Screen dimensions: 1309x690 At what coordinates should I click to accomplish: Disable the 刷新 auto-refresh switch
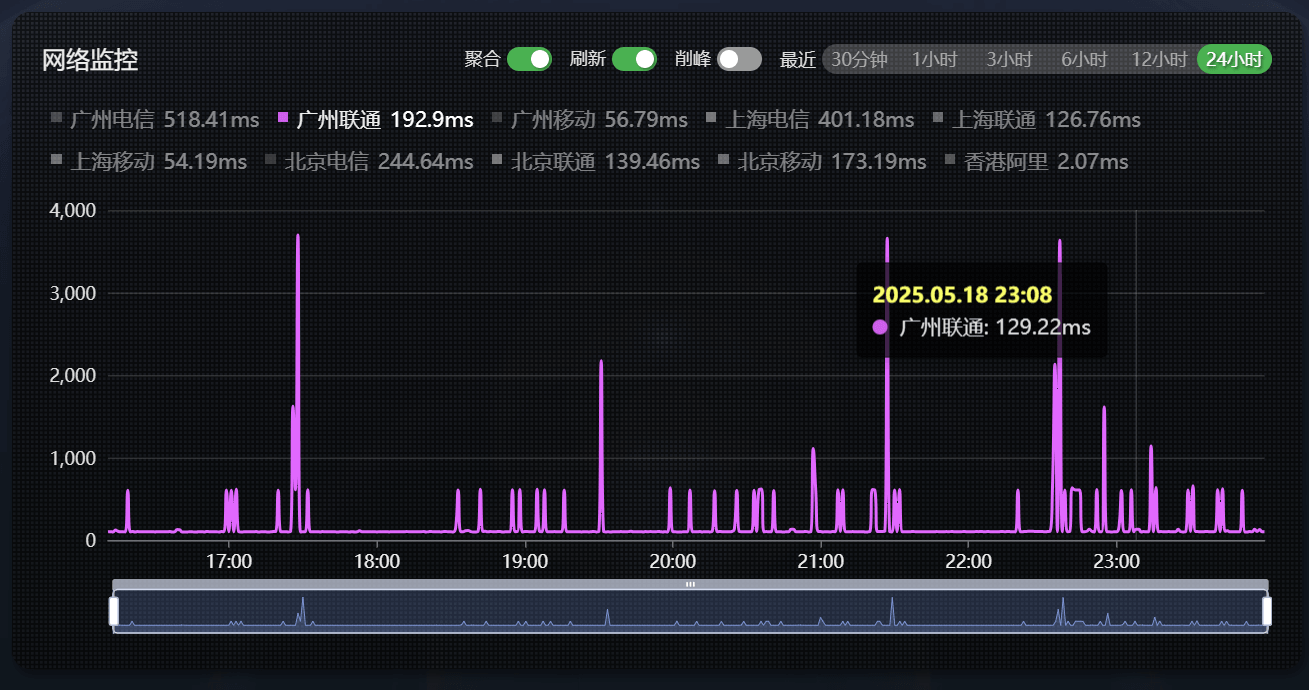[x=634, y=59]
